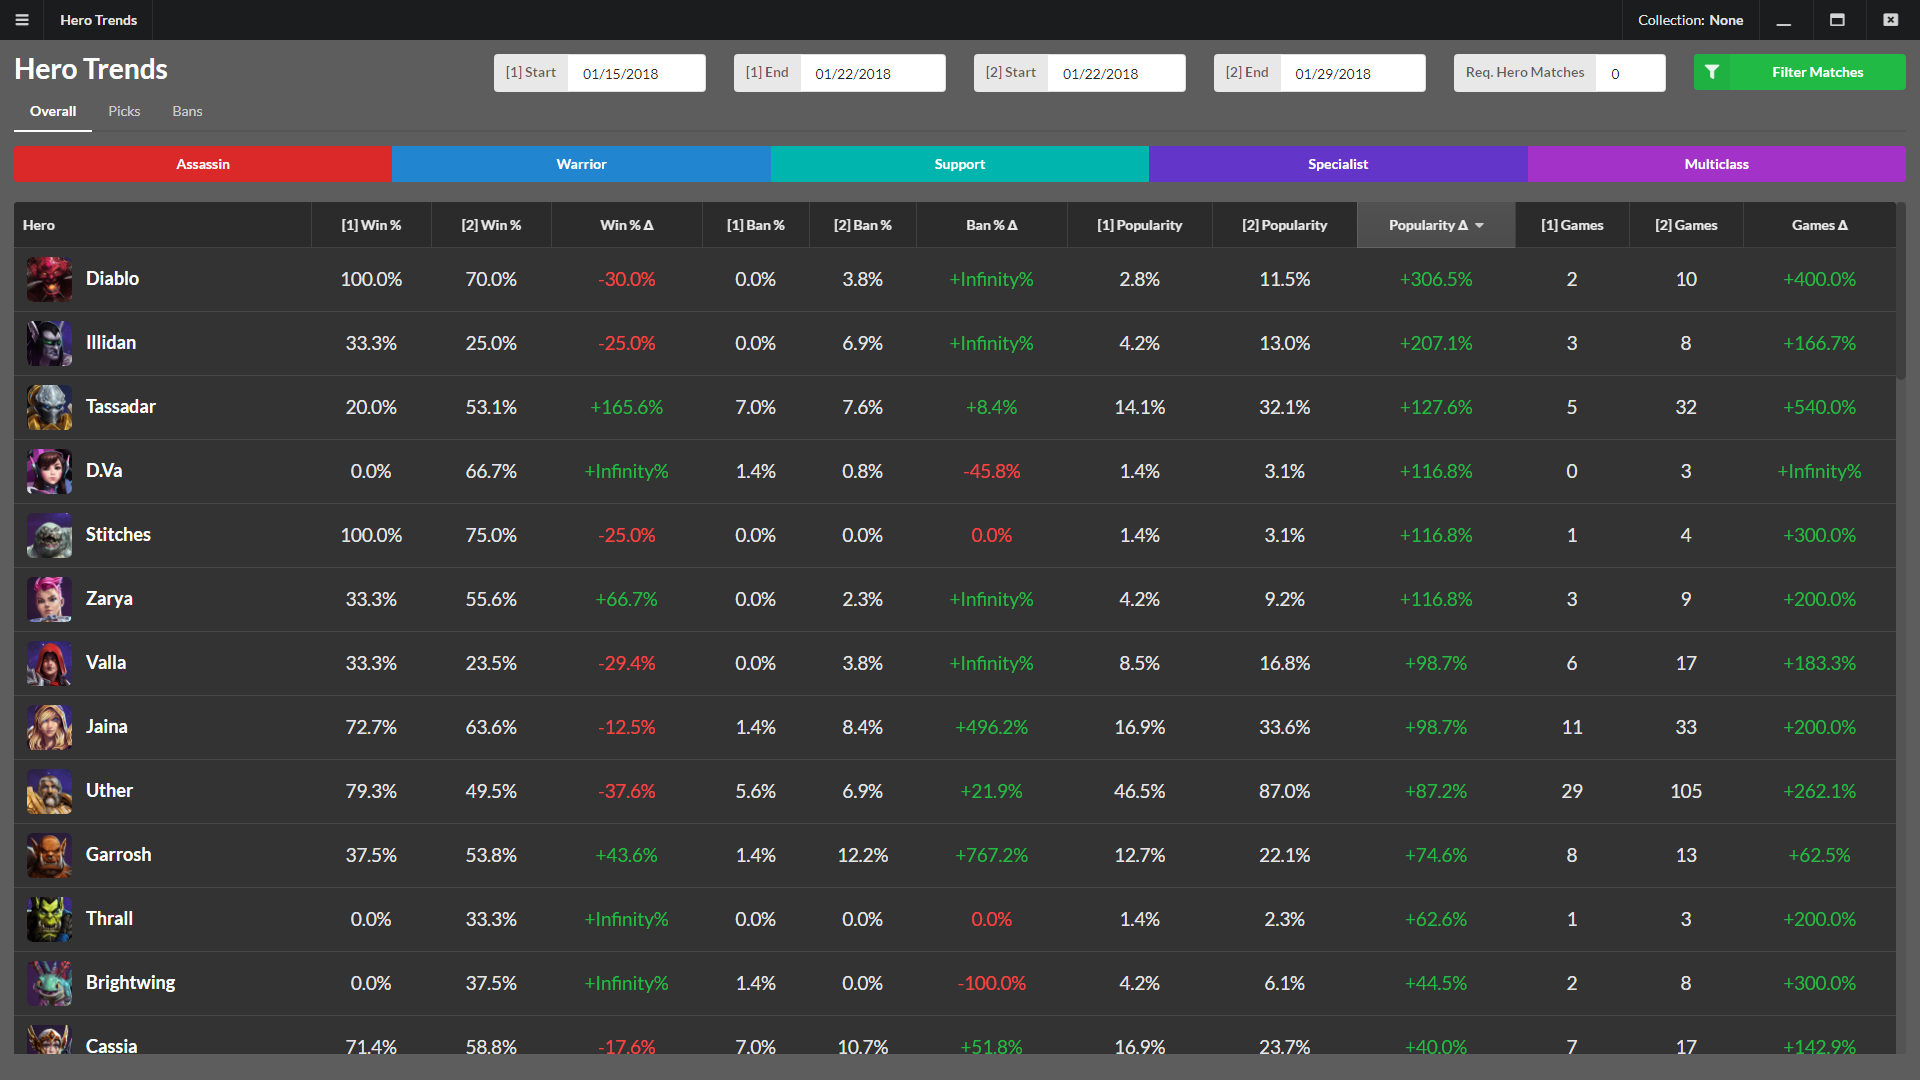Select the Garrosh hero name
1920x1080 pixels.
tap(119, 855)
